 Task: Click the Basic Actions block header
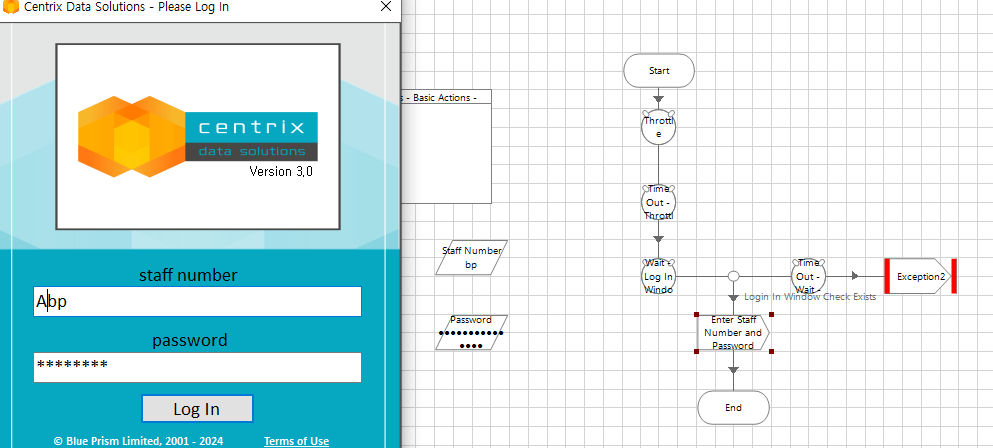click(446, 98)
